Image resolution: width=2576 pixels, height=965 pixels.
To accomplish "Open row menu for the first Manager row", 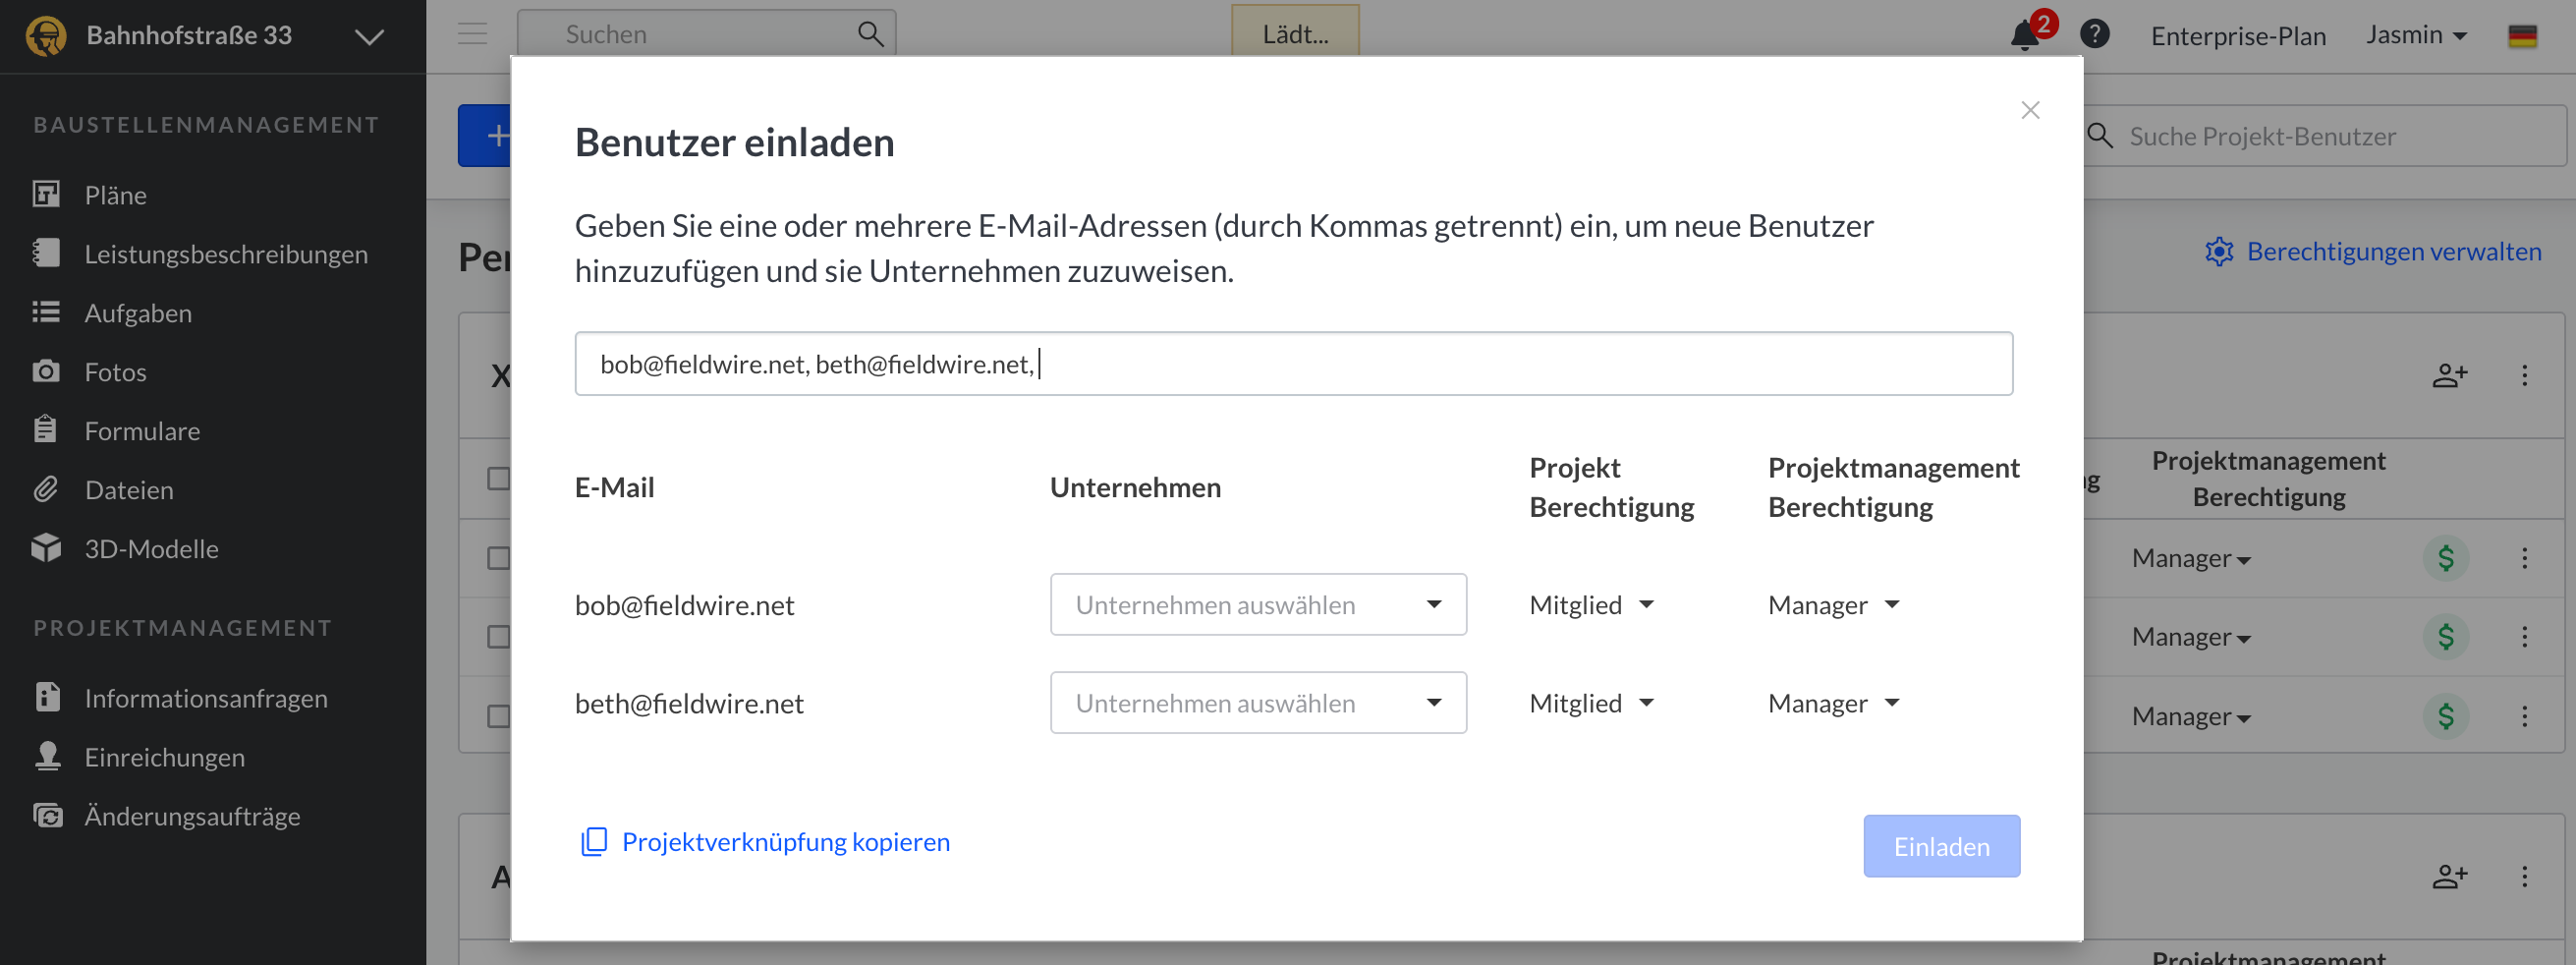I will tap(2525, 558).
